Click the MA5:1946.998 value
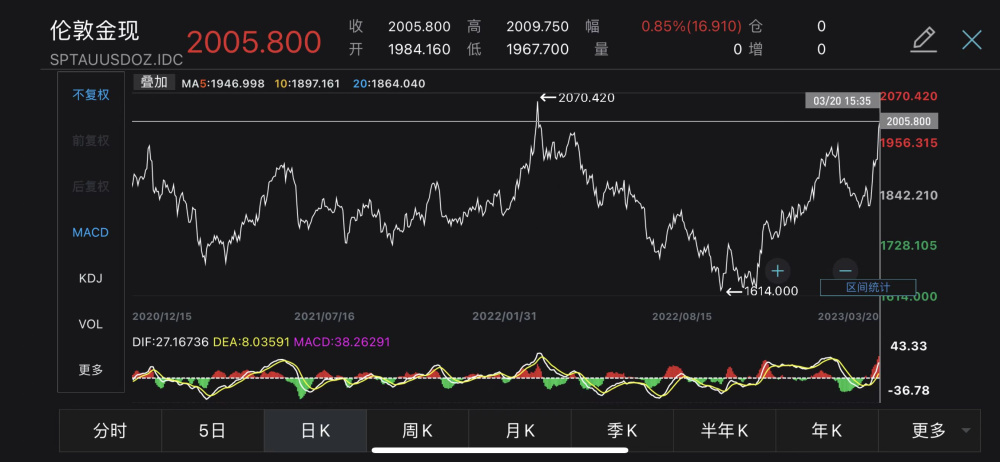The image size is (1000, 462). coord(223,84)
